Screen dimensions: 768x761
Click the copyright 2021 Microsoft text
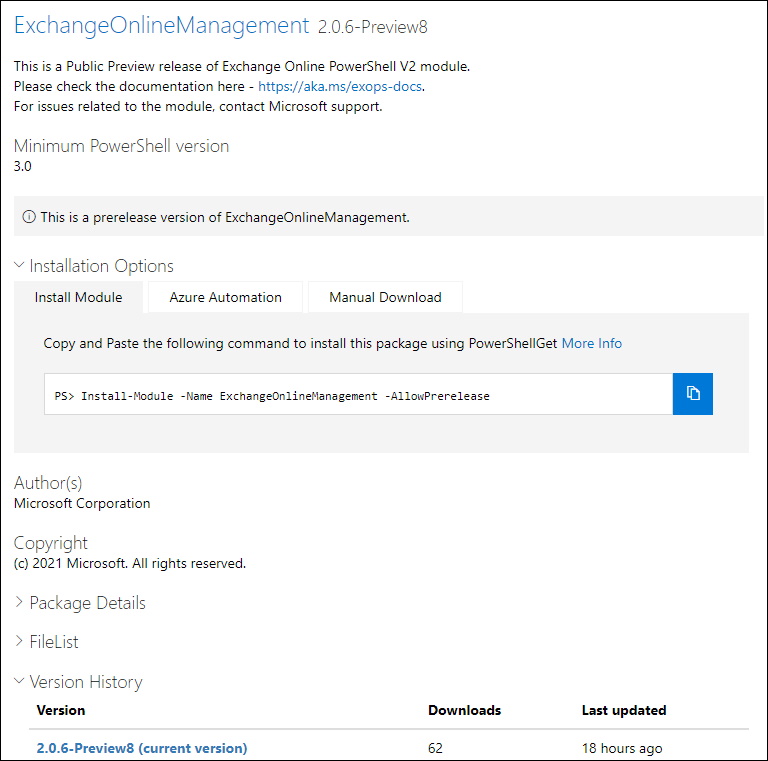[x=130, y=564]
